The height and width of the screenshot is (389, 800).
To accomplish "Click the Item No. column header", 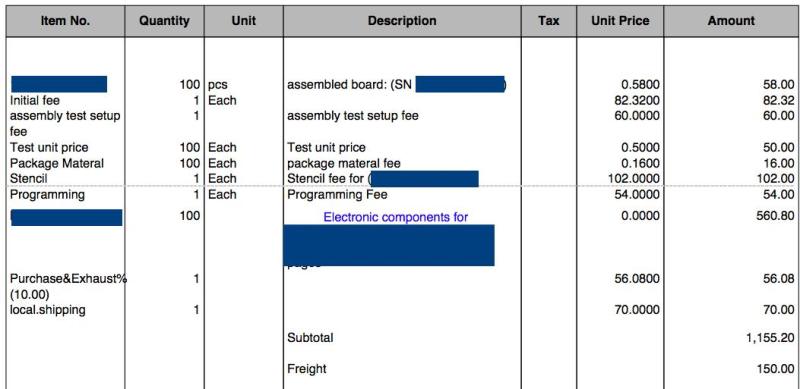I will (x=65, y=21).
